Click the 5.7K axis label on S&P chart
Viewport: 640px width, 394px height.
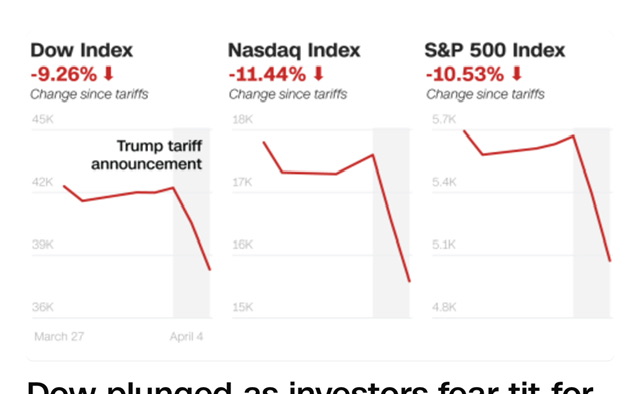tap(444, 119)
